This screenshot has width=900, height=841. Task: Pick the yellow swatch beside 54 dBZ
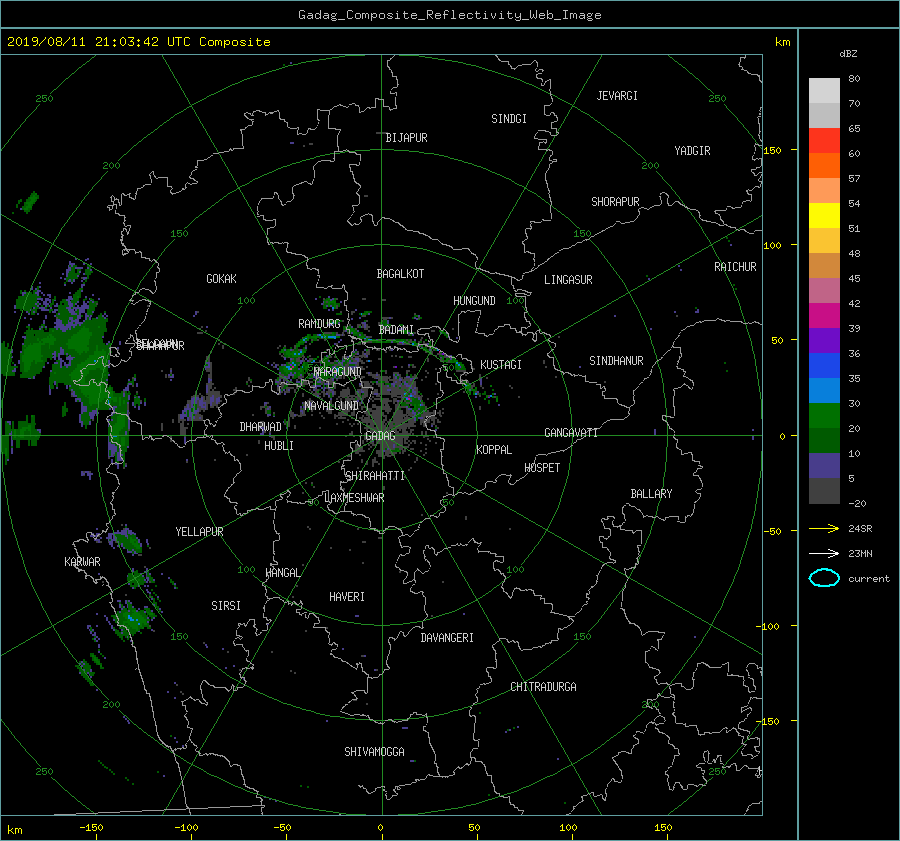(x=824, y=215)
